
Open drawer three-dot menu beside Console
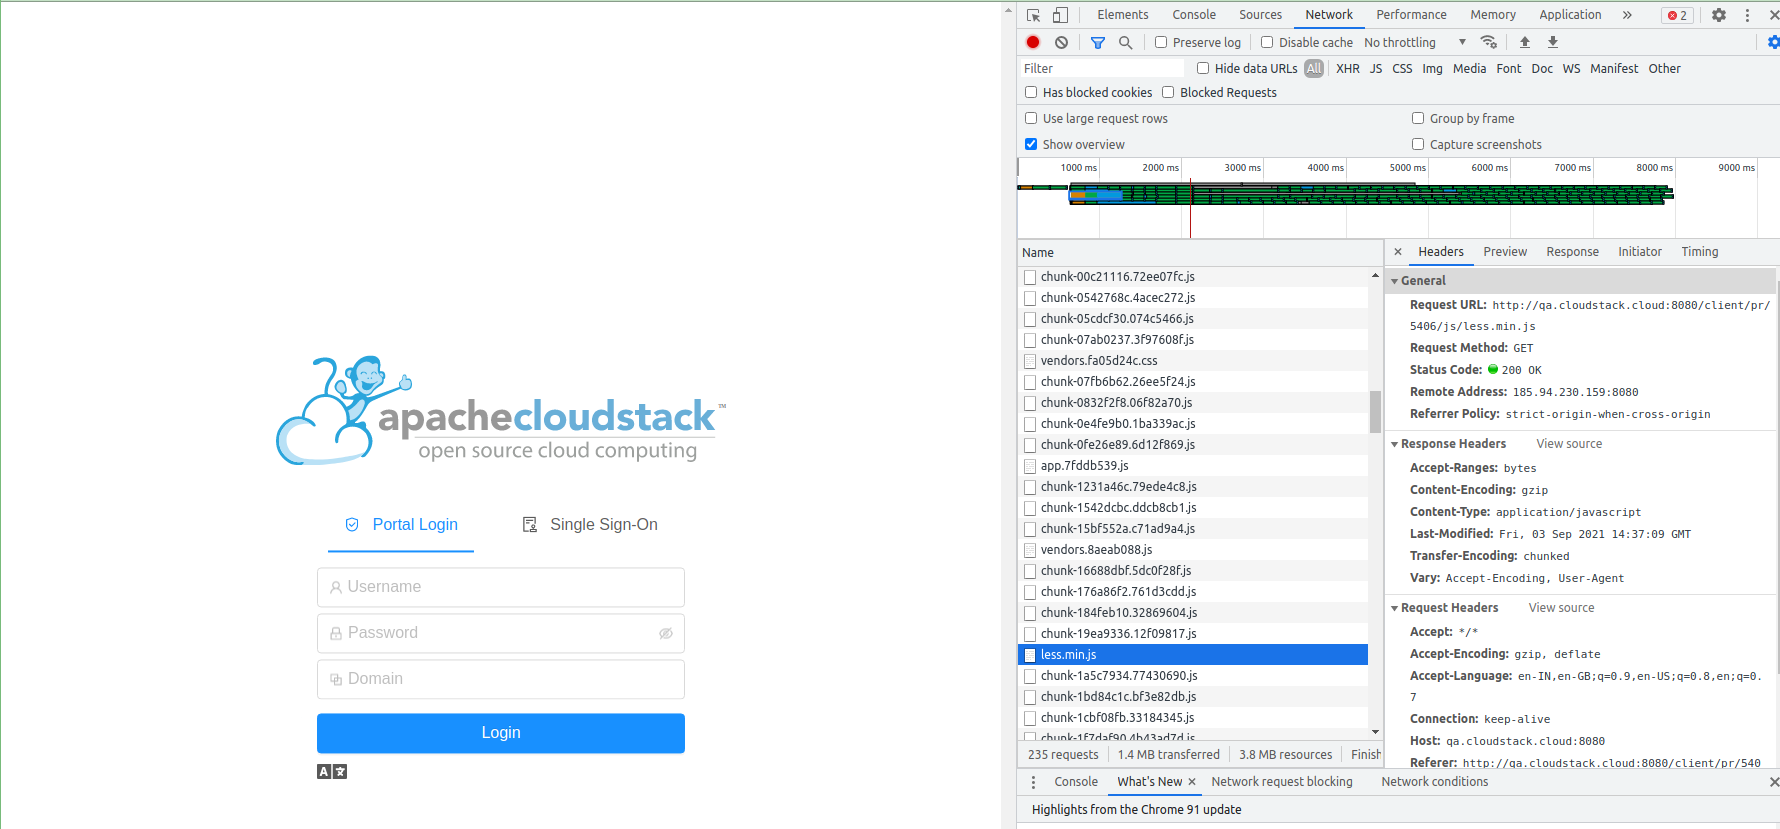[1034, 782]
